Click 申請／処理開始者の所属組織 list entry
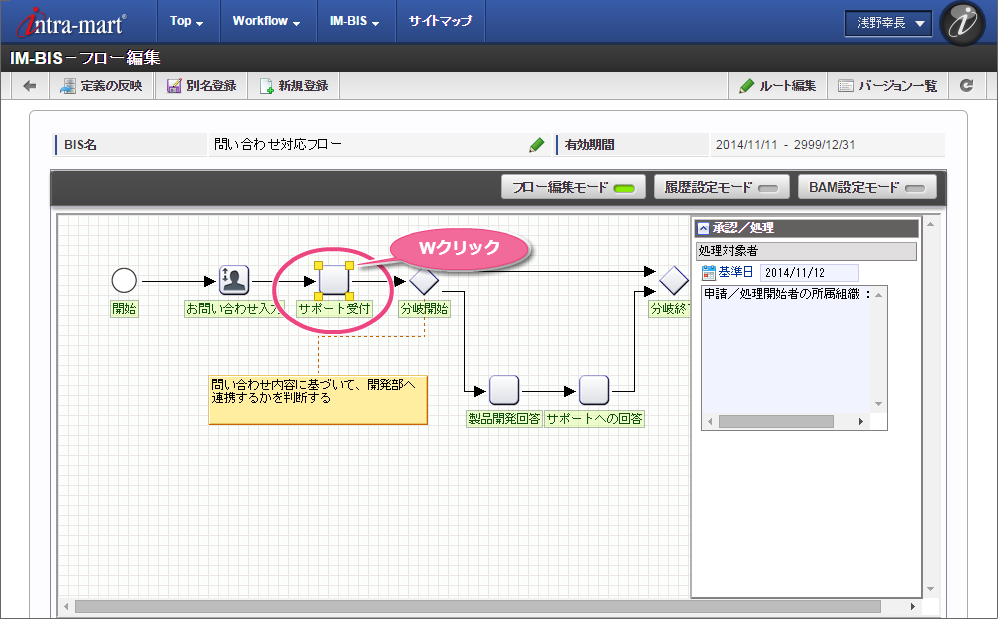998x619 pixels. click(787, 294)
